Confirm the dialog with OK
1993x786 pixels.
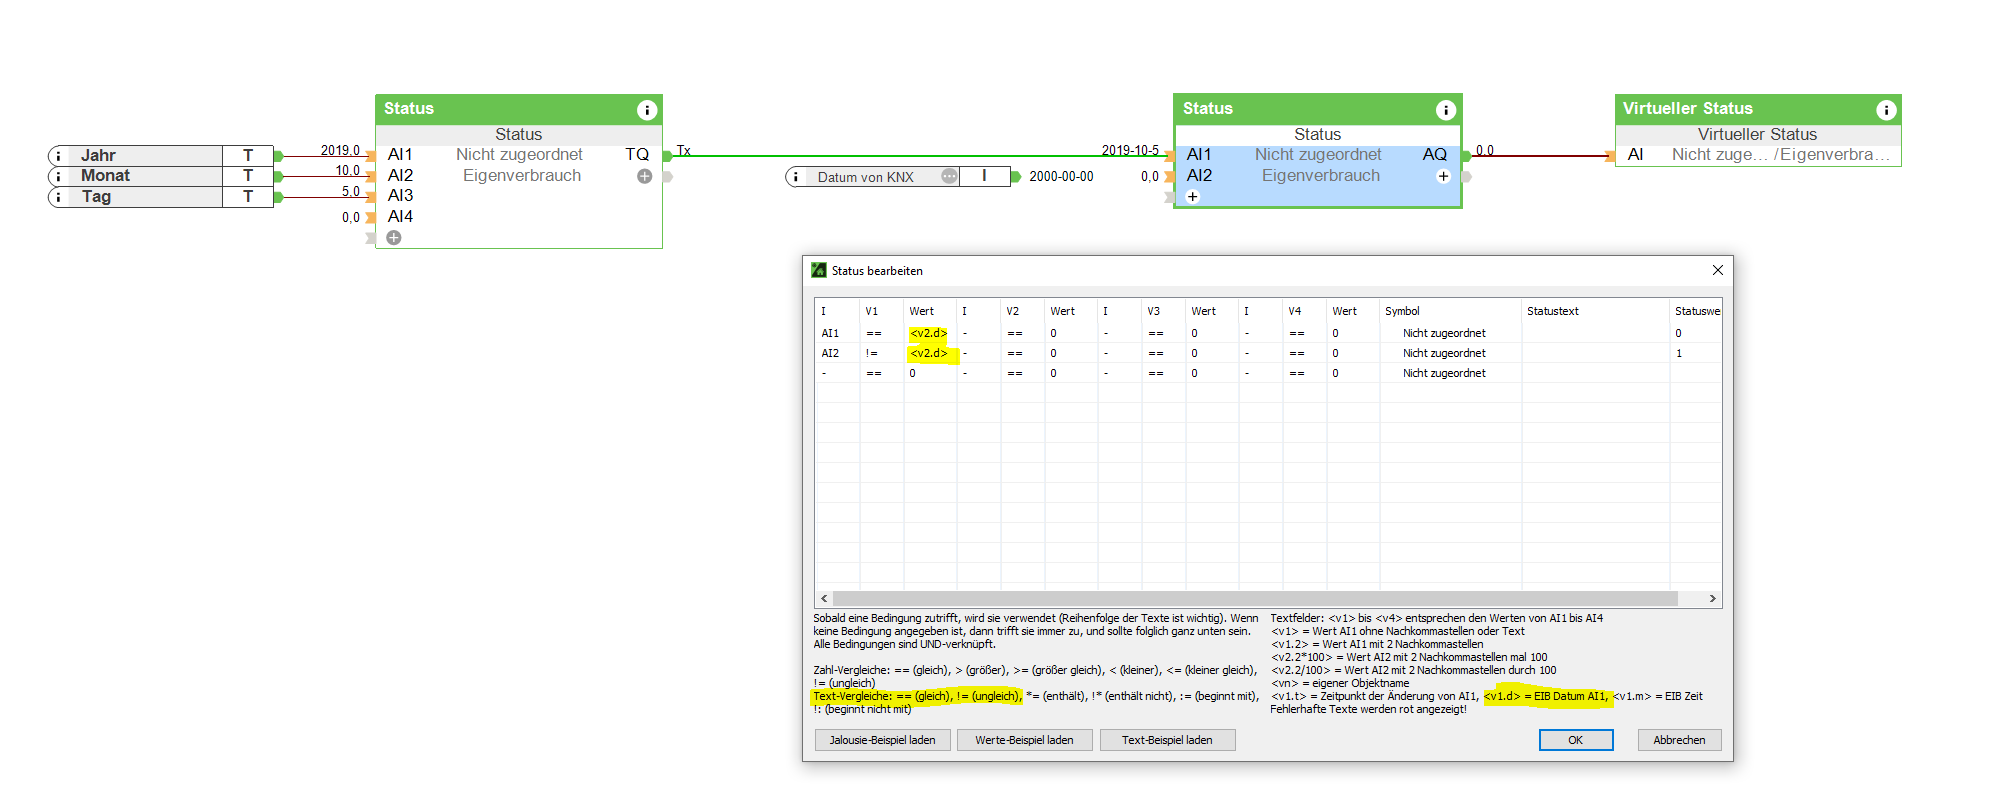tap(1575, 740)
